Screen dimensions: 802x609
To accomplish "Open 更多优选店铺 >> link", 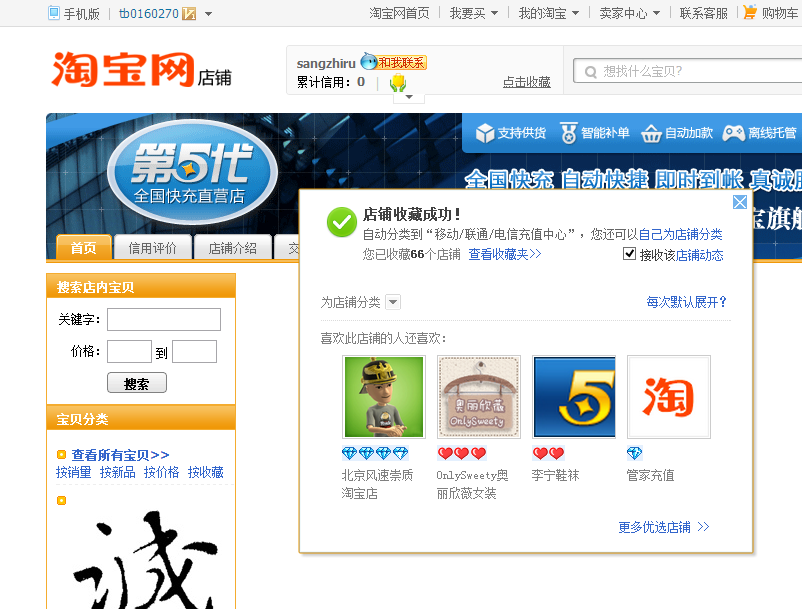I will (664, 527).
